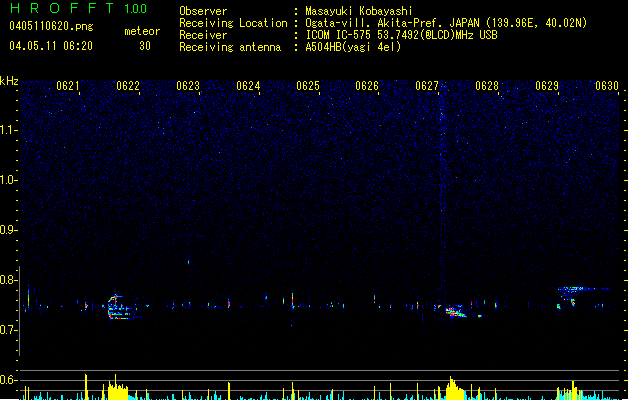Click the 0.8 kHz frequency axis label

click(8, 280)
